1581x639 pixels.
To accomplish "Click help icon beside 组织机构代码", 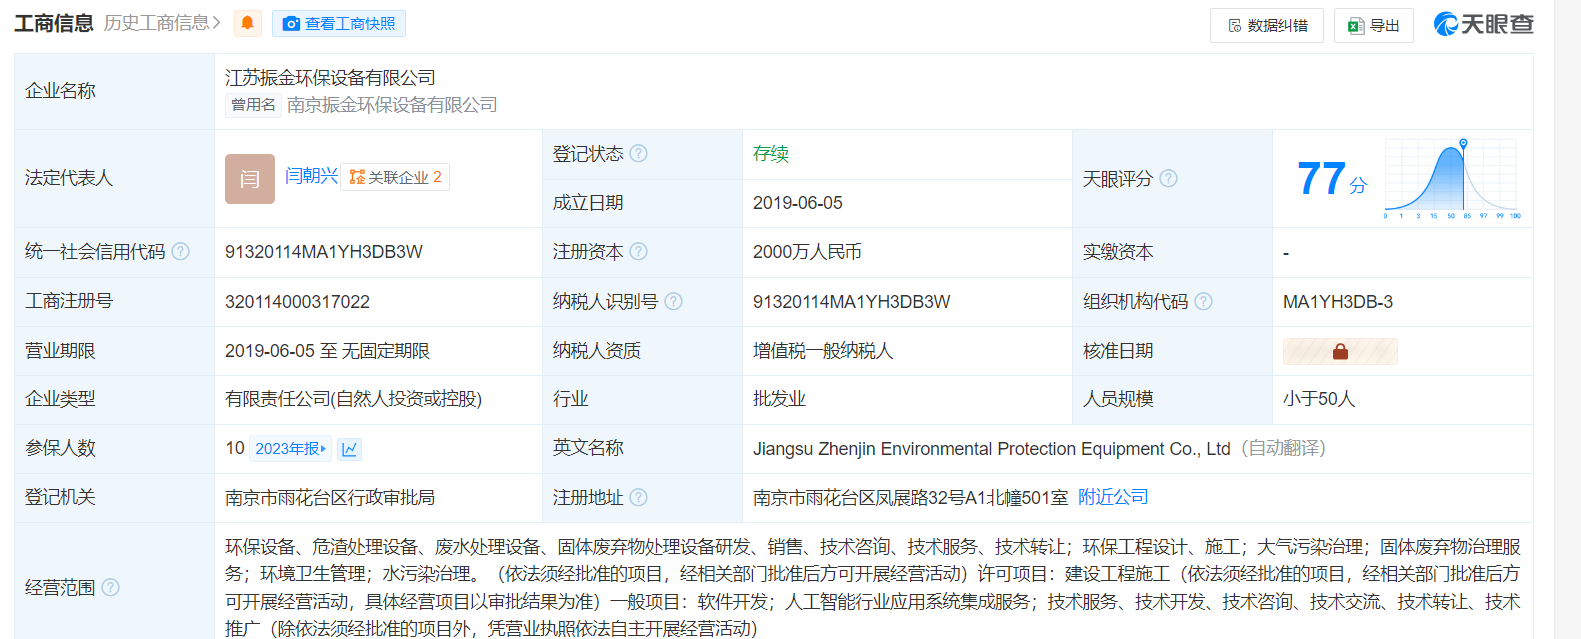I will coord(1203,301).
